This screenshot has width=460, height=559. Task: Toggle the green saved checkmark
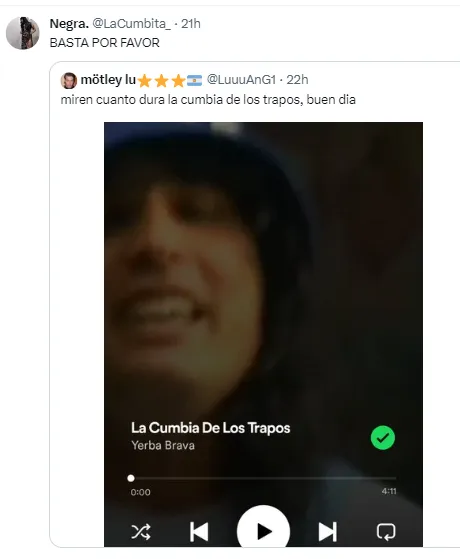(383, 437)
